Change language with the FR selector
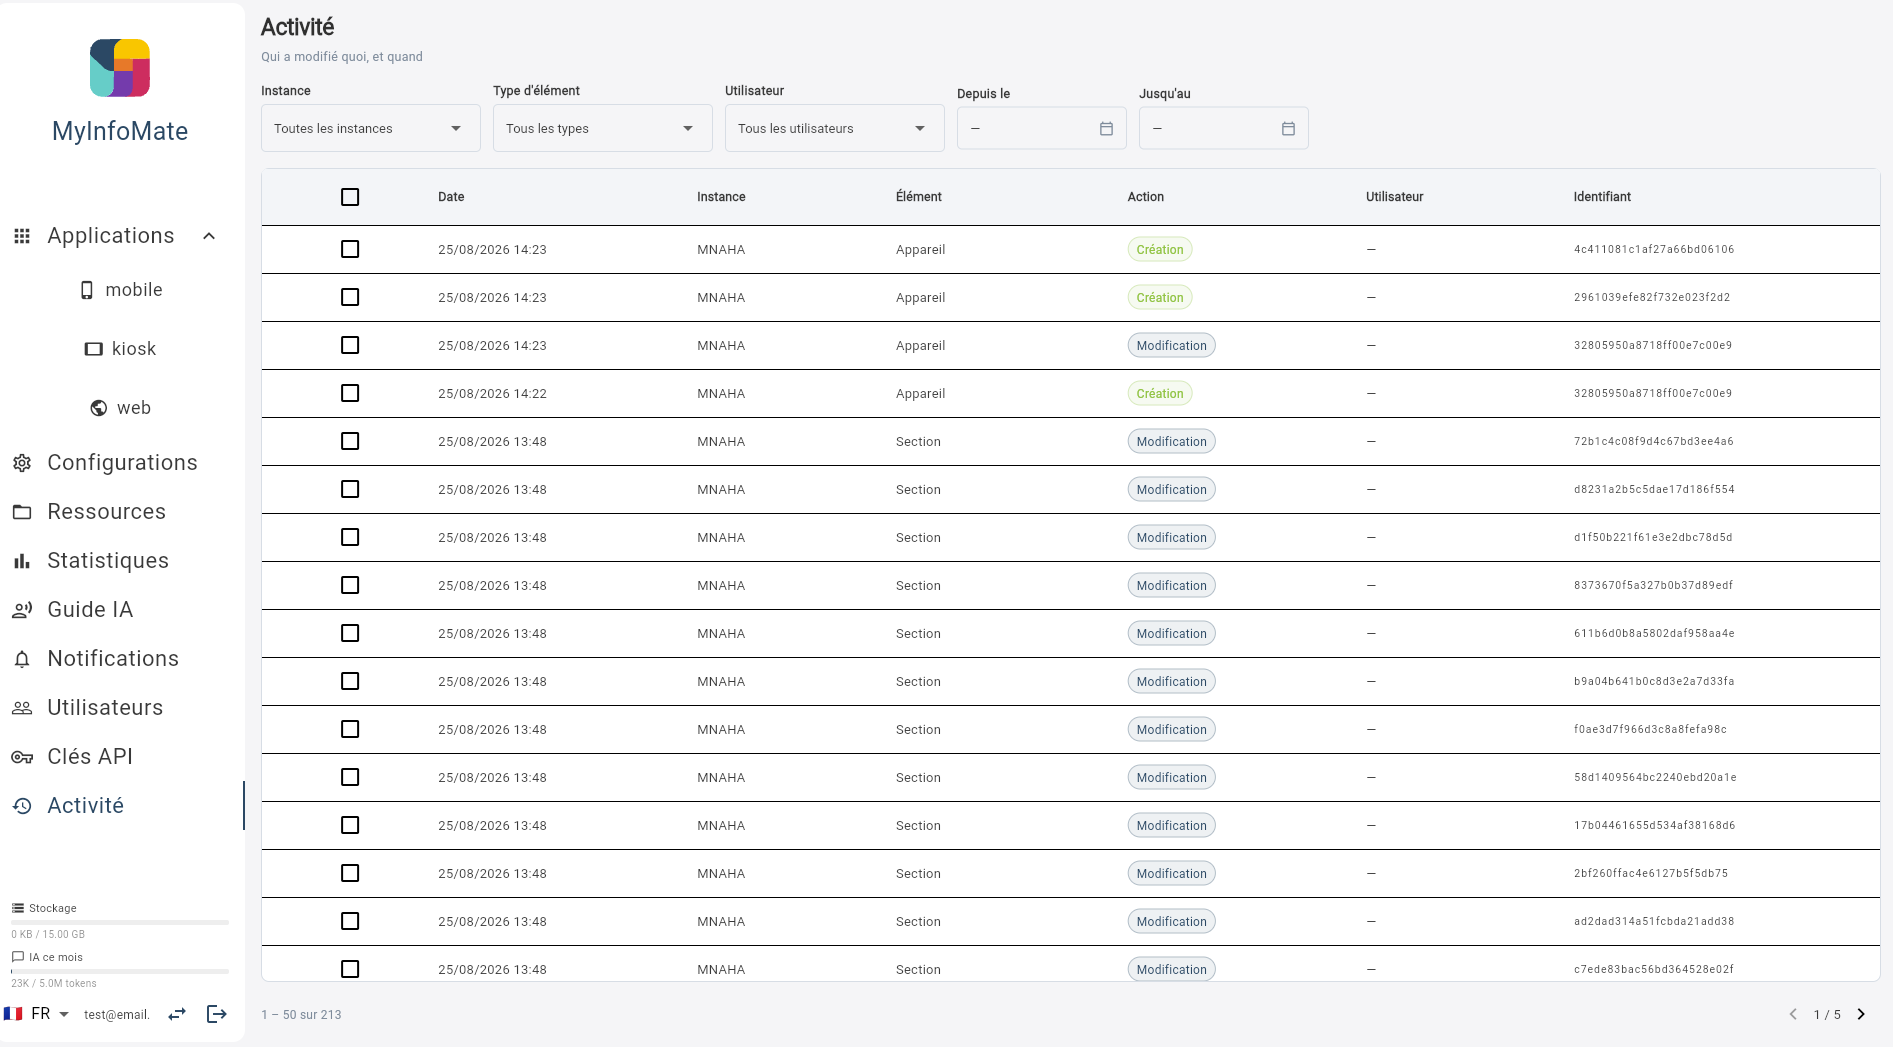The image size is (1893, 1047). point(37,1014)
